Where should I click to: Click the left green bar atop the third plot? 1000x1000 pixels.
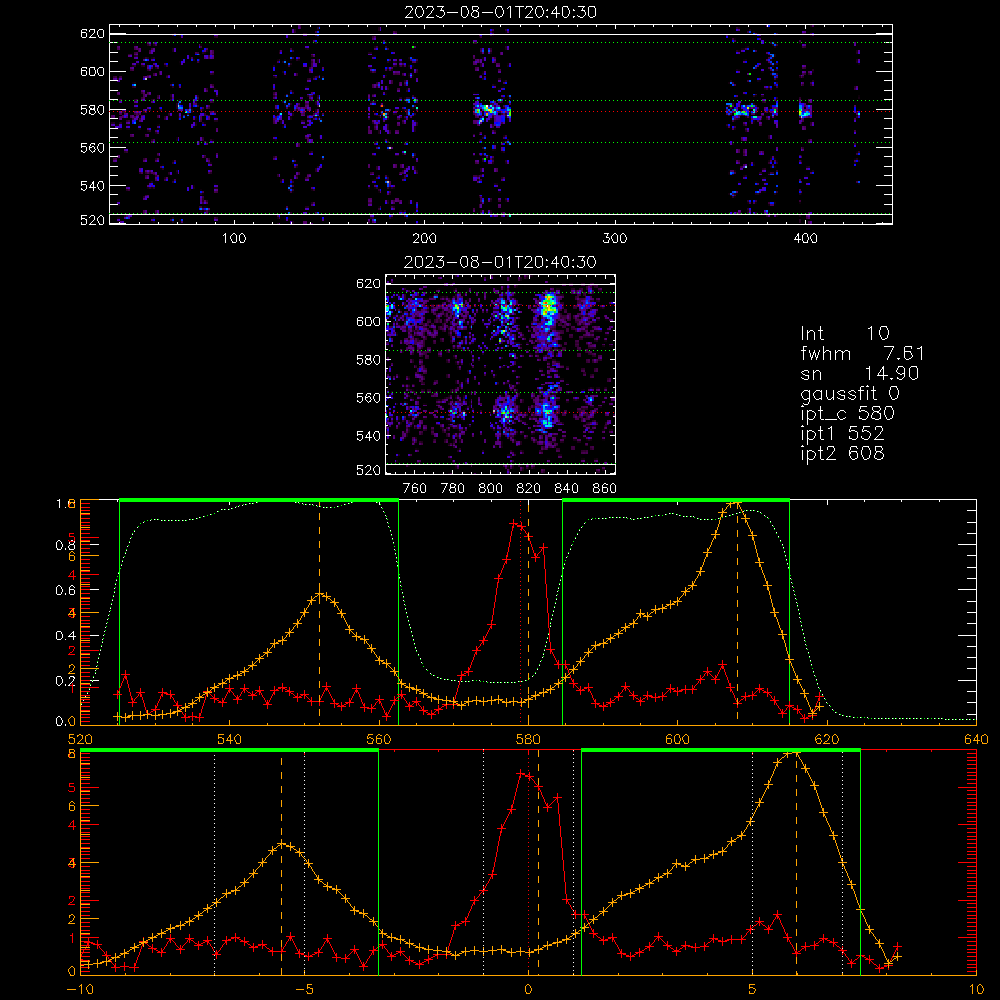[259, 501]
